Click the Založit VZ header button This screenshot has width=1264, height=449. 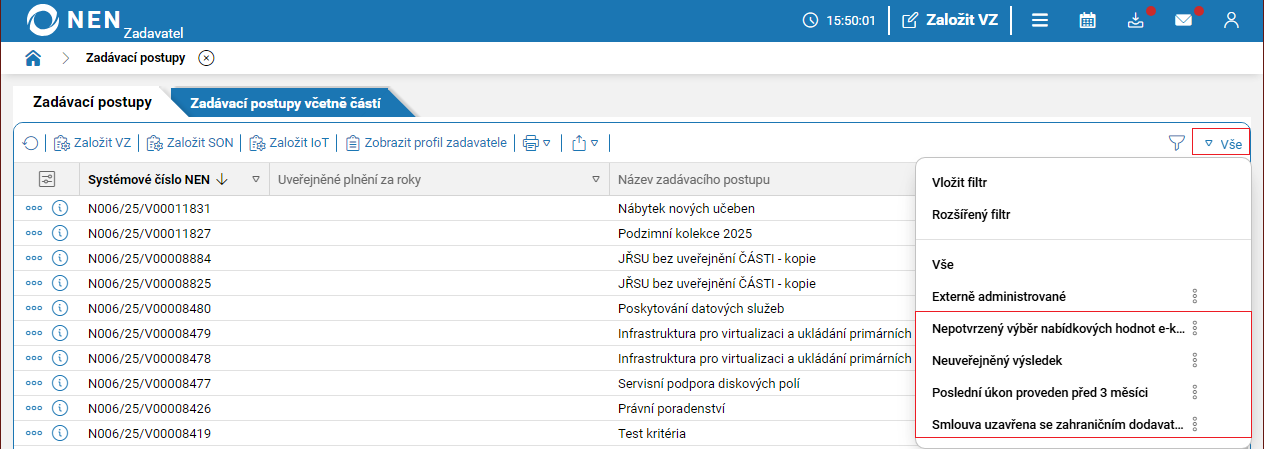951,20
